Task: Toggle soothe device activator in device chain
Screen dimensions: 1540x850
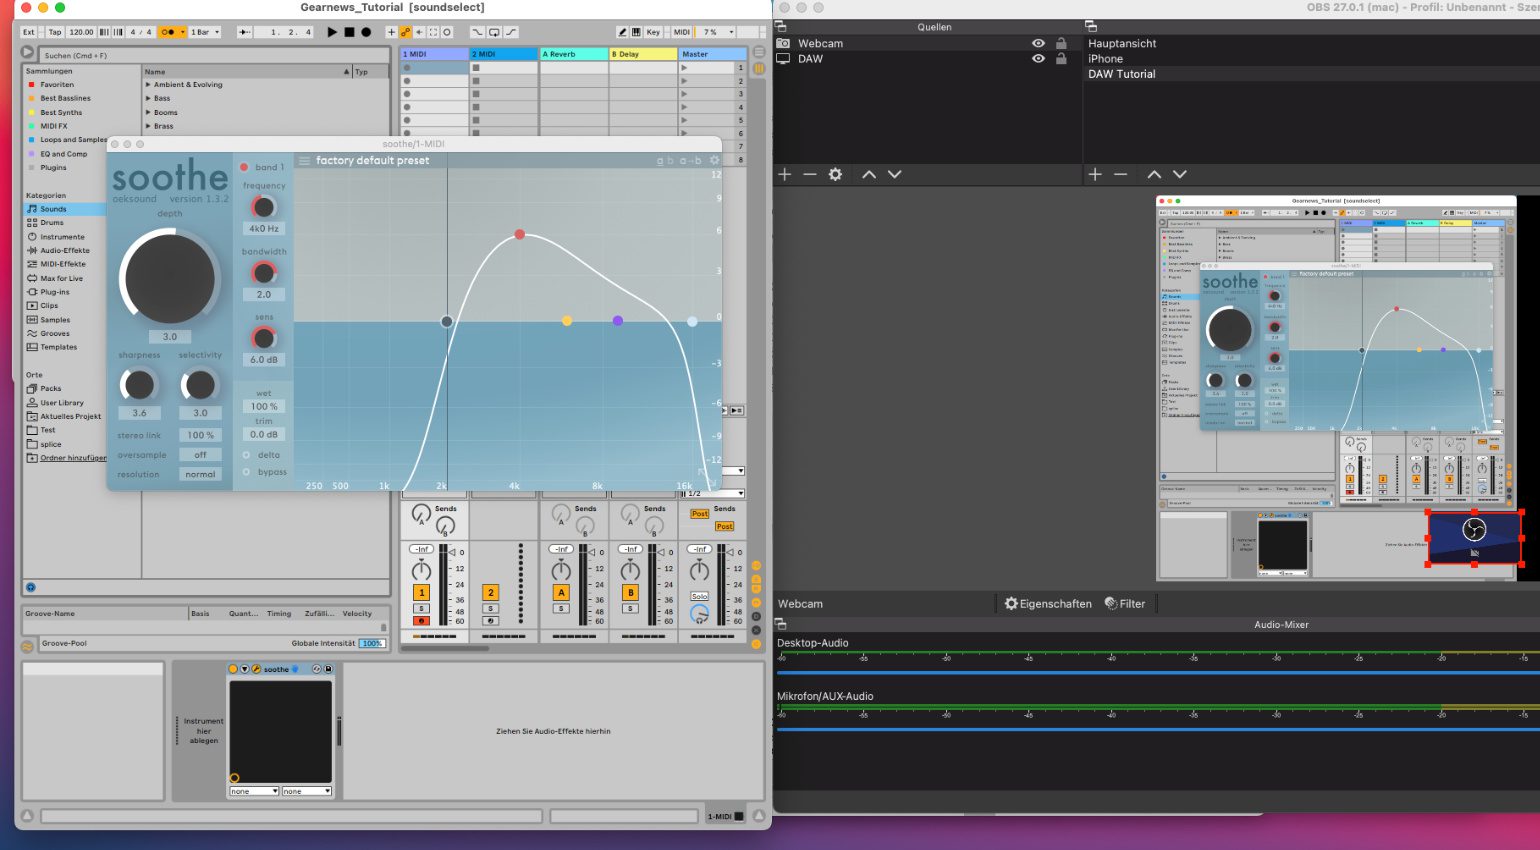Action: (233, 669)
